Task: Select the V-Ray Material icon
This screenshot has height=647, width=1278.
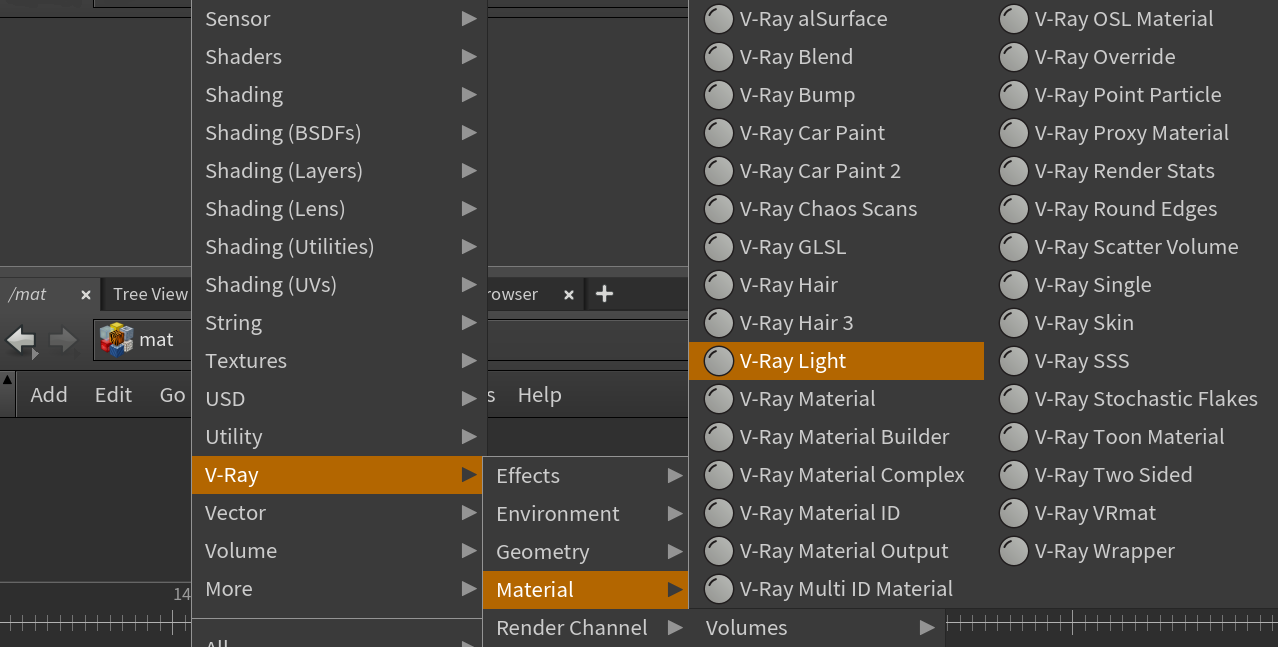Action: [719, 399]
